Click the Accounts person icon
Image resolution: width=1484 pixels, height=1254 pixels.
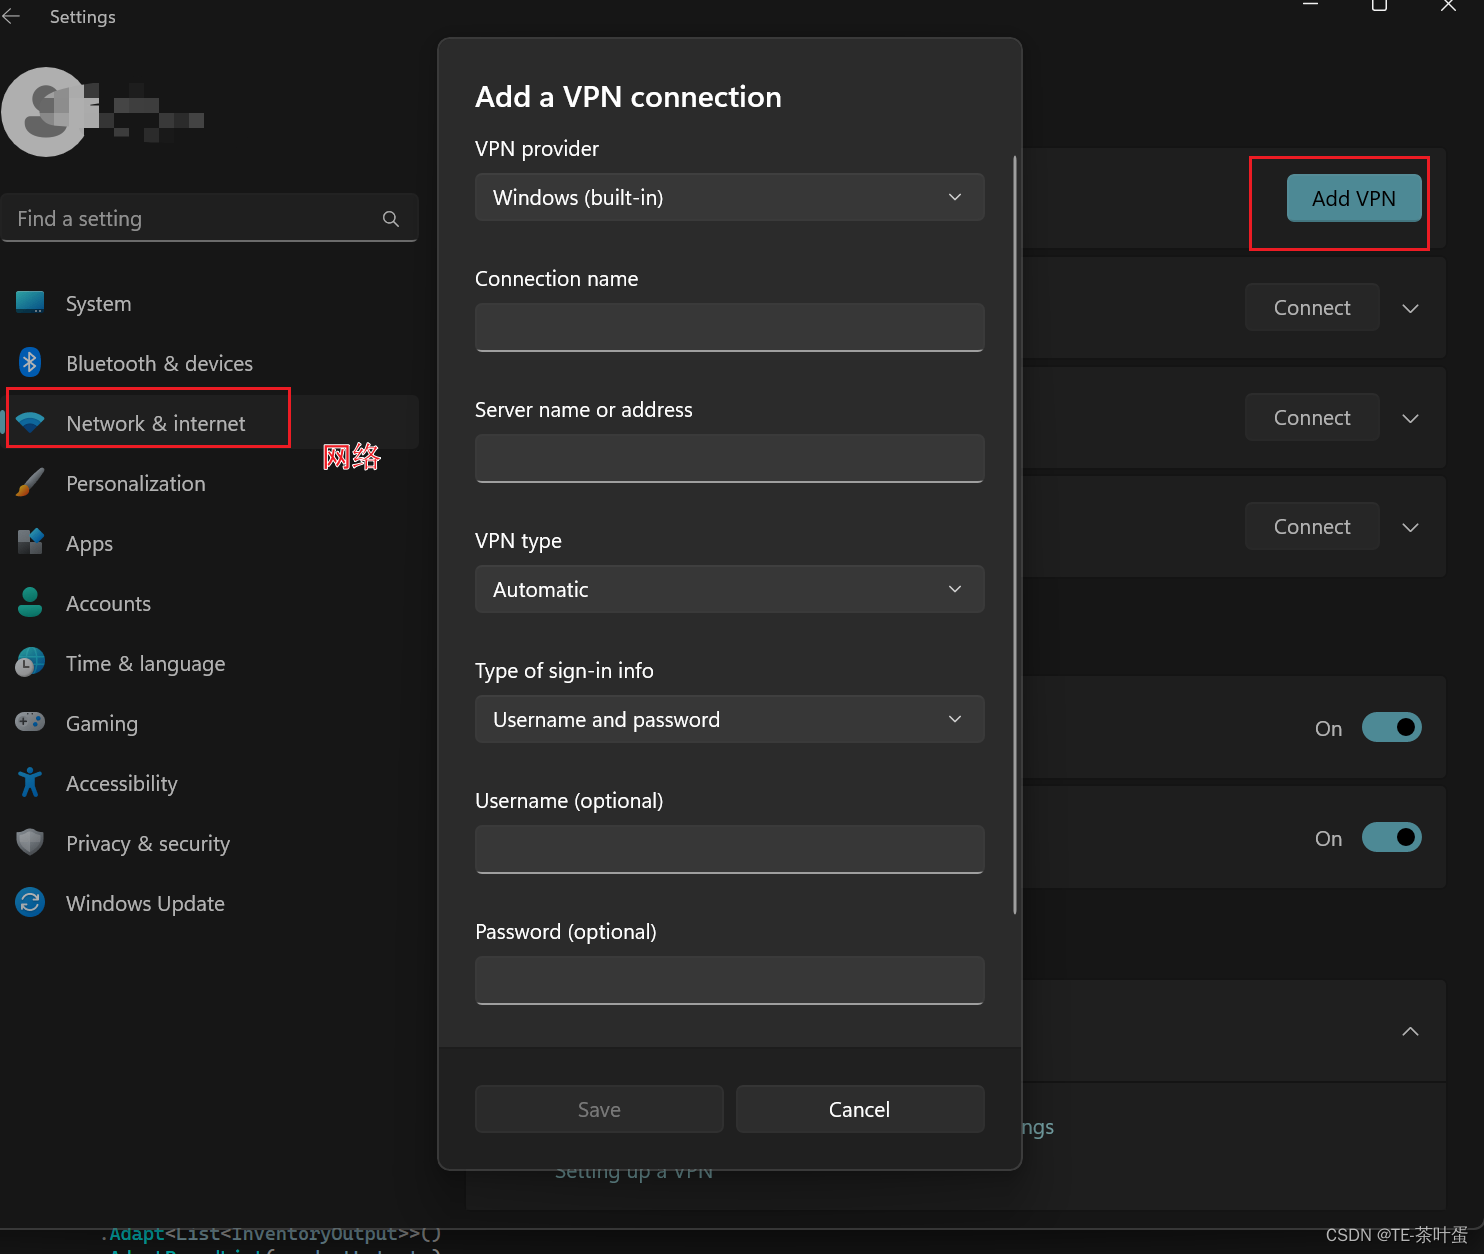tap(30, 602)
